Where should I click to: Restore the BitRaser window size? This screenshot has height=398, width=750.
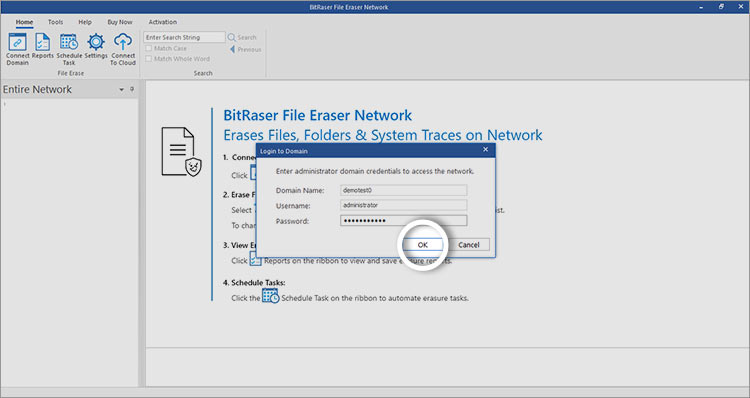(x=721, y=7)
